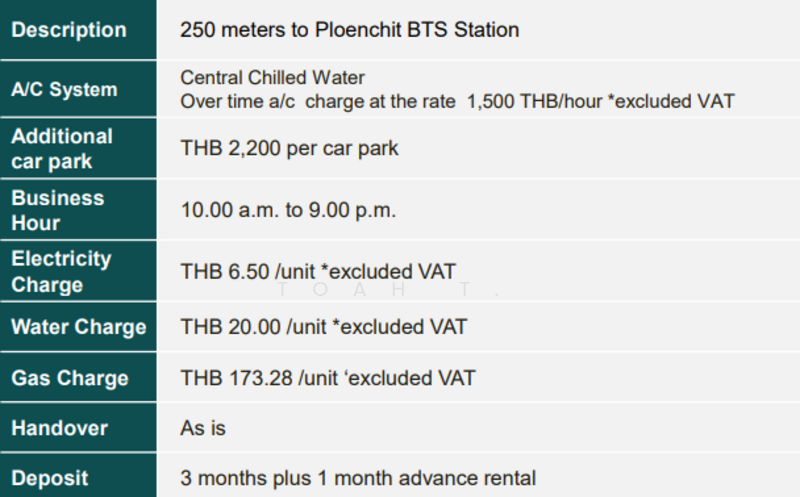The height and width of the screenshot is (497, 800).
Task: Select the '3 months plus 1 month advance rental' text
Action: 357,478
